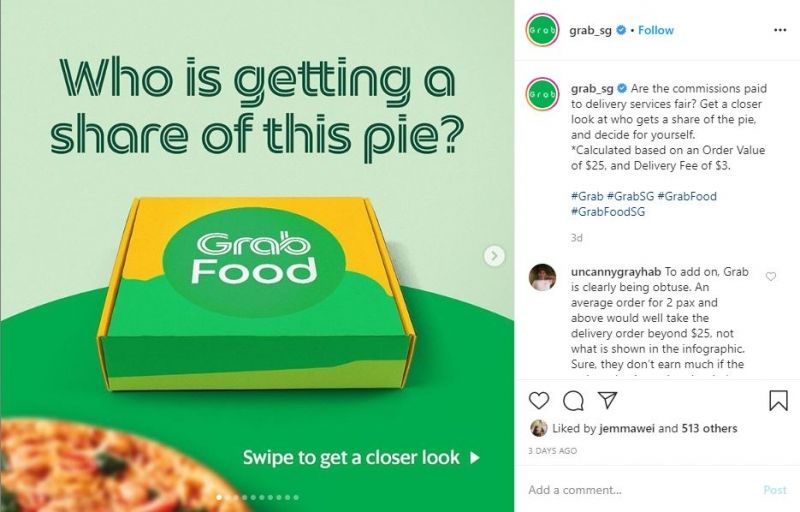Open the #GrabFoodSG hashtag
Image resolution: width=800 pixels, height=512 pixels.
(609, 212)
